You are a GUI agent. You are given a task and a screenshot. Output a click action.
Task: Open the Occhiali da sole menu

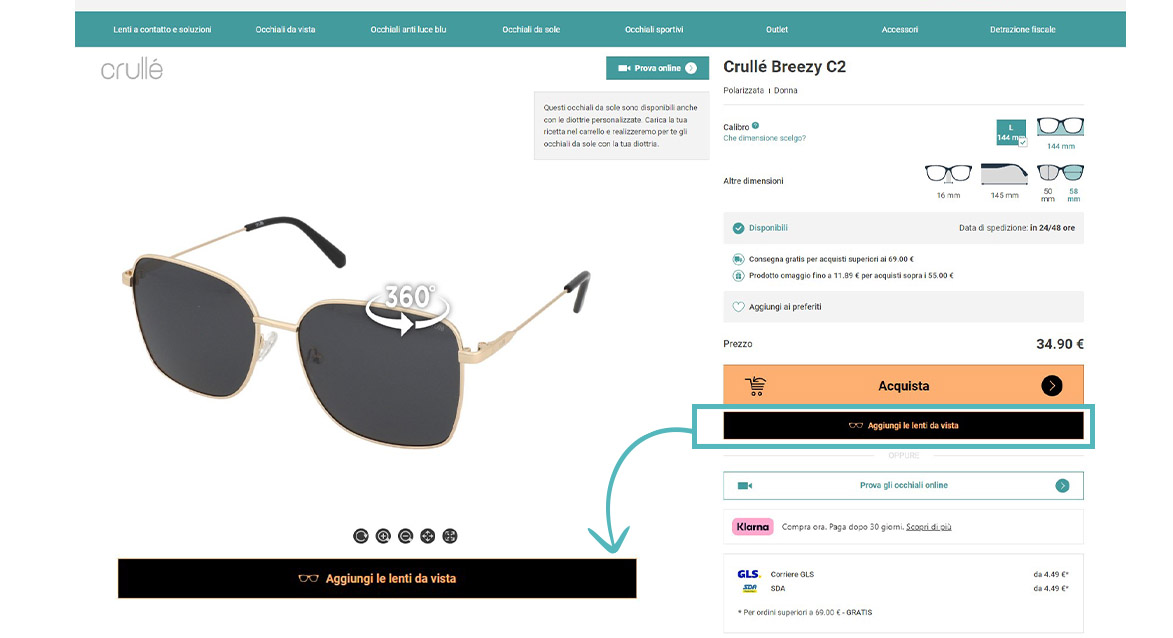(531, 30)
